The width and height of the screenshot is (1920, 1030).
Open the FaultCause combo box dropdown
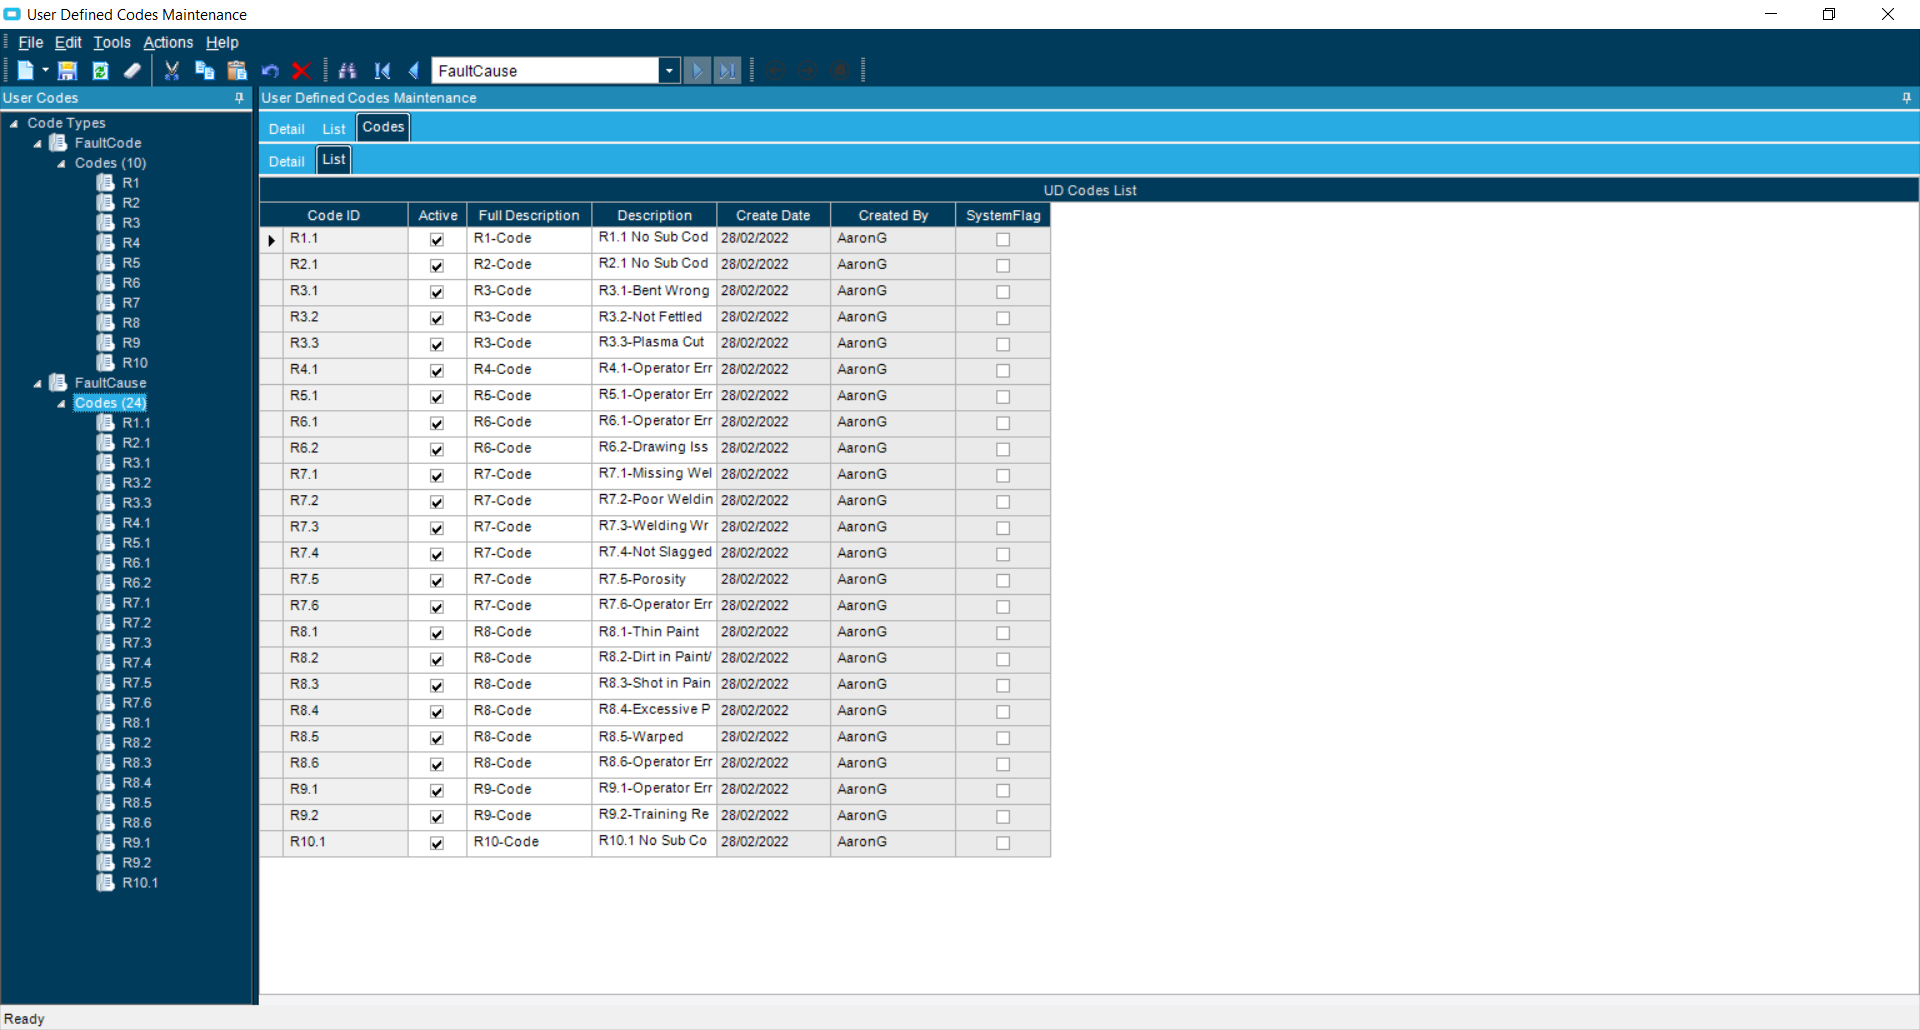669,71
